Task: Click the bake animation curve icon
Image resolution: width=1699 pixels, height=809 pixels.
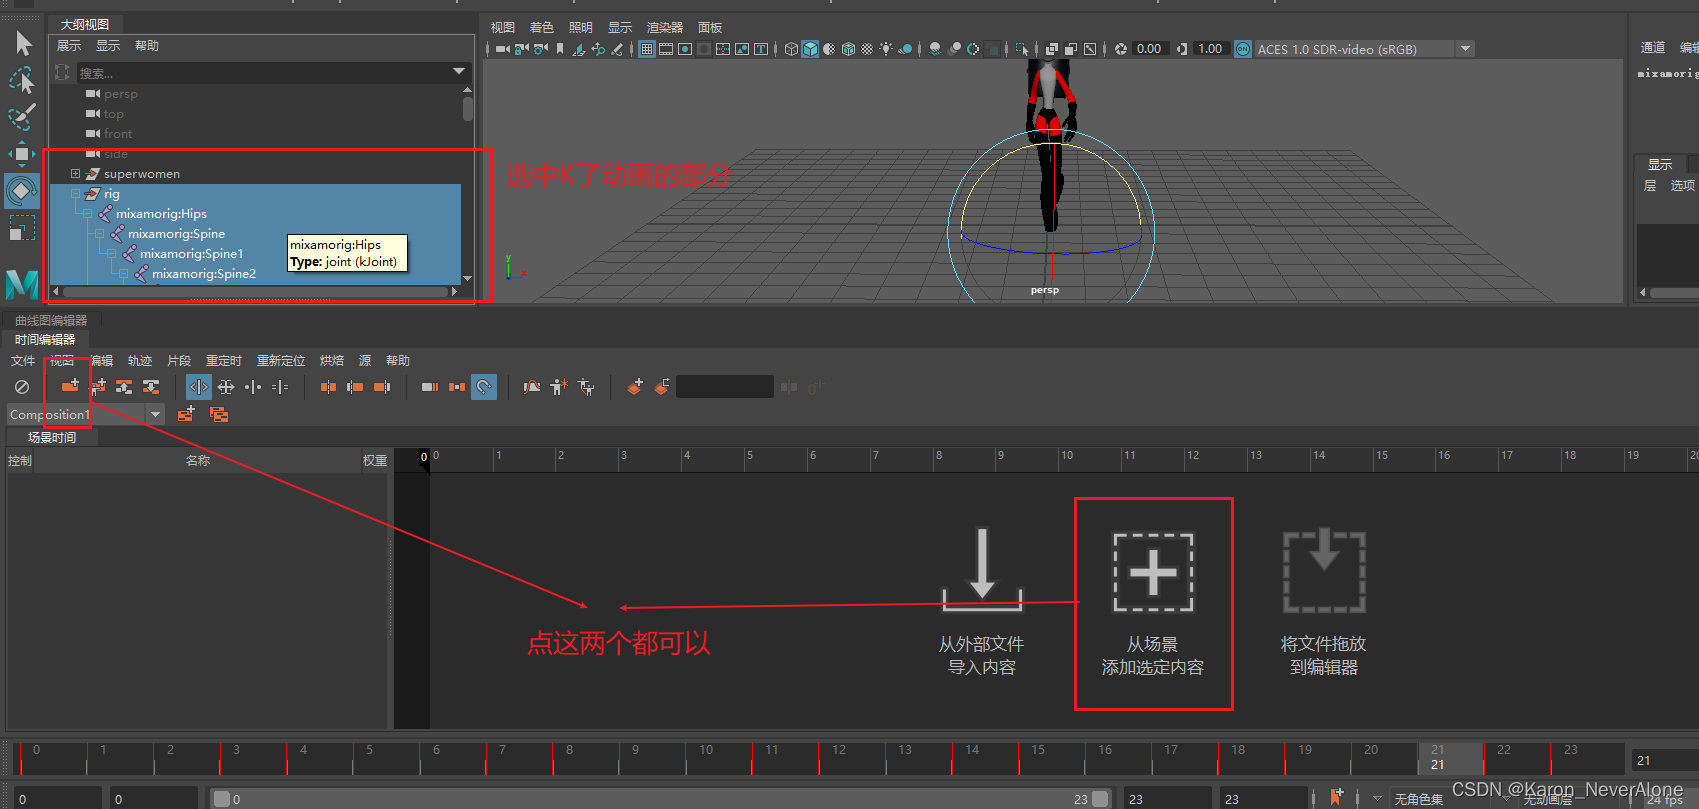Action: coord(531,387)
